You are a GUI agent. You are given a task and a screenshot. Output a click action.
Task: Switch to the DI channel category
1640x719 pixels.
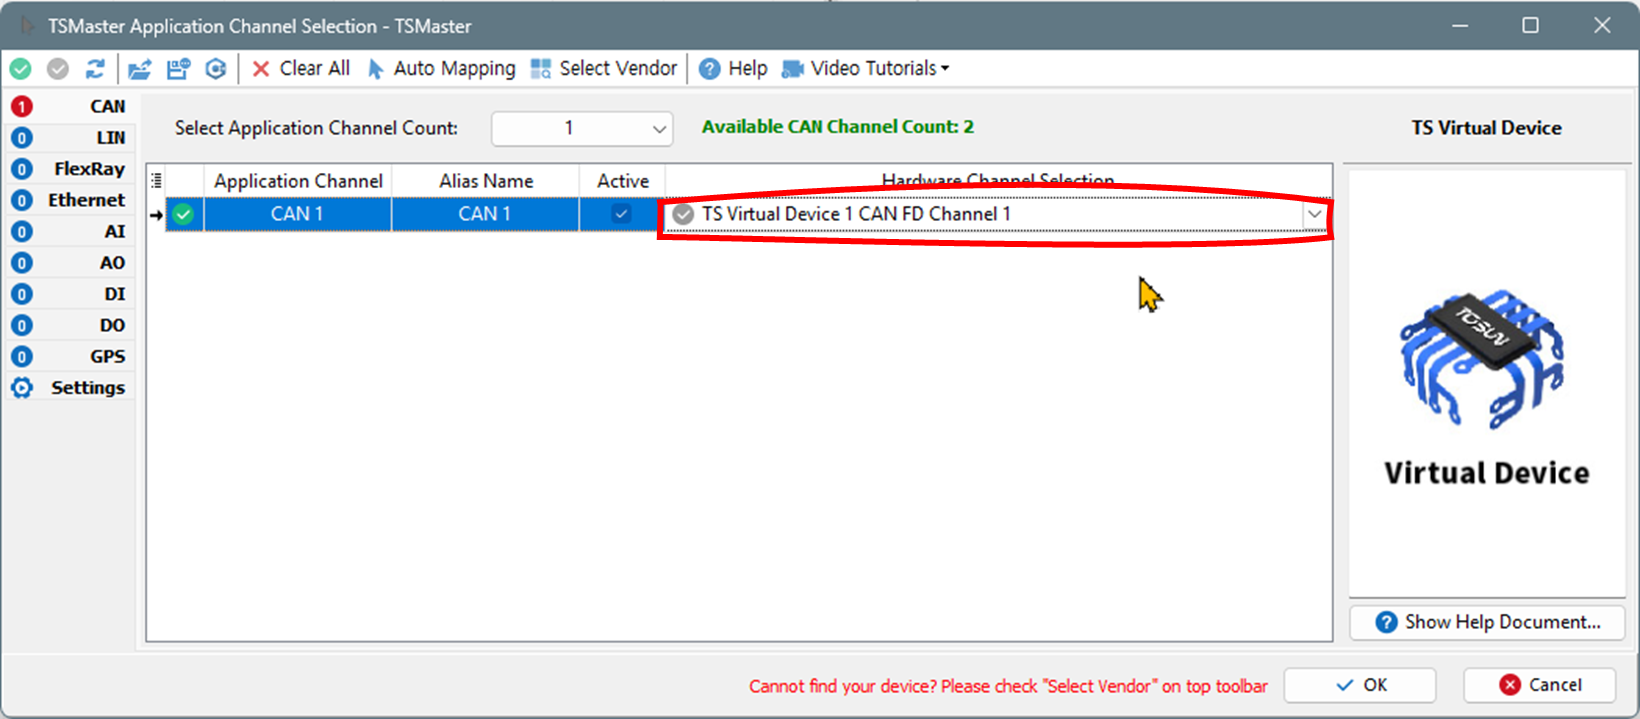70,294
